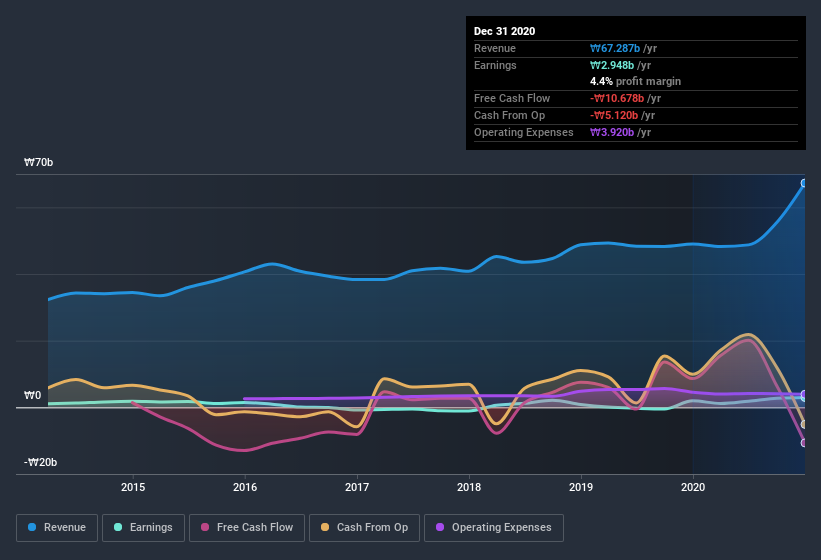Click the 2016 x-axis label

pos(245,487)
